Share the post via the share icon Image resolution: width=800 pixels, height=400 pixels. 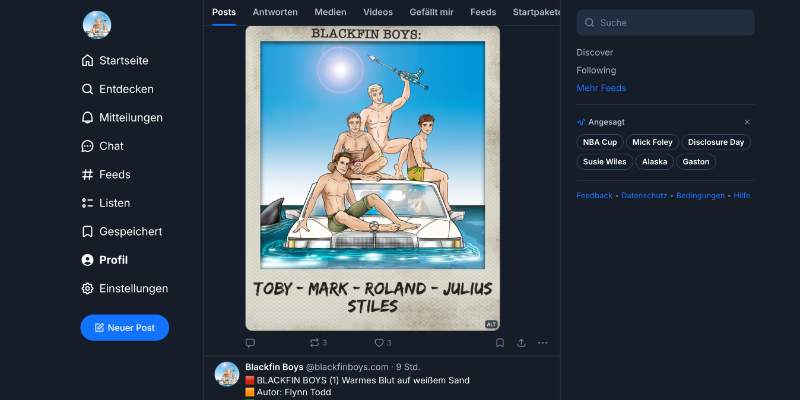pyautogui.click(x=521, y=343)
